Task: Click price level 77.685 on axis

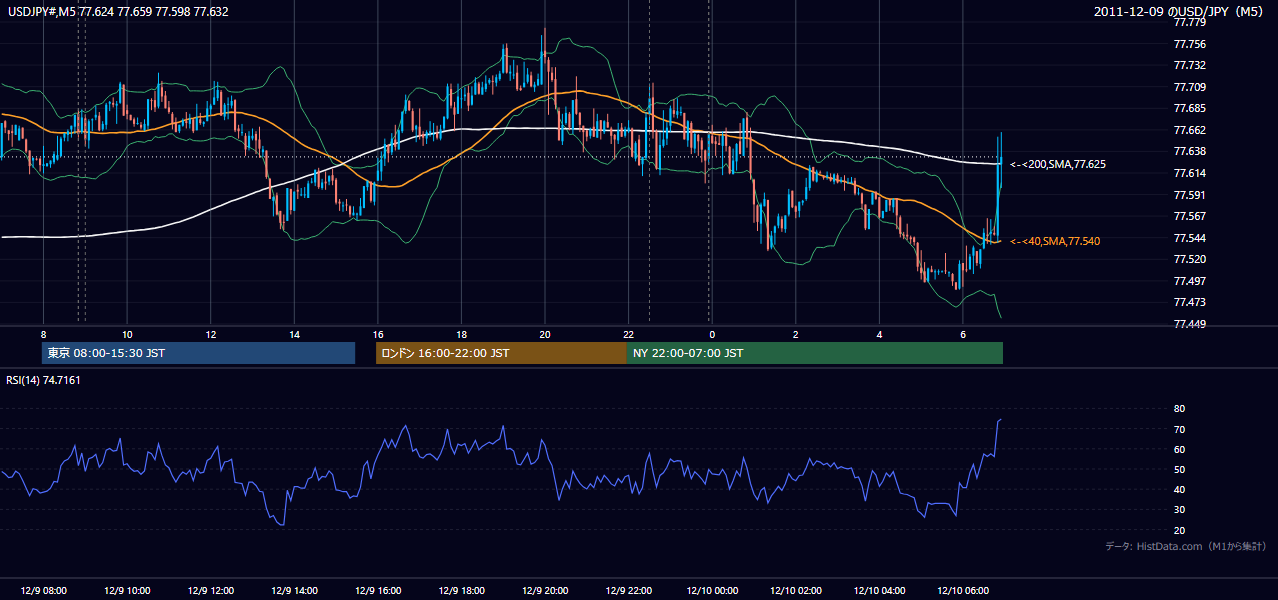Action: [x=1188, y=108]
